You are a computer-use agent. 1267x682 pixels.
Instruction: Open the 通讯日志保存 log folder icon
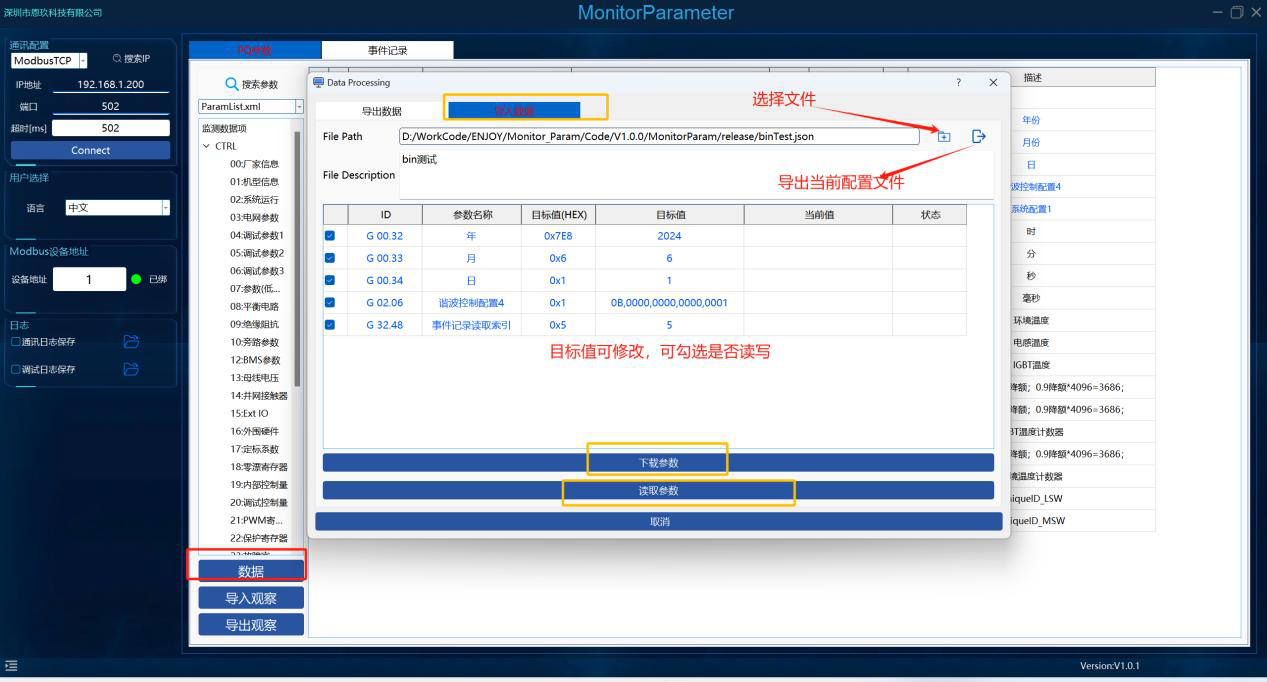(x=131, y=341)
